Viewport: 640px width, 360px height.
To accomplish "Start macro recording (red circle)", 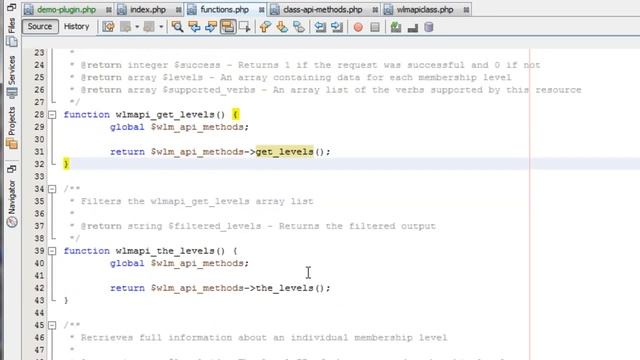I will (358, 27).
